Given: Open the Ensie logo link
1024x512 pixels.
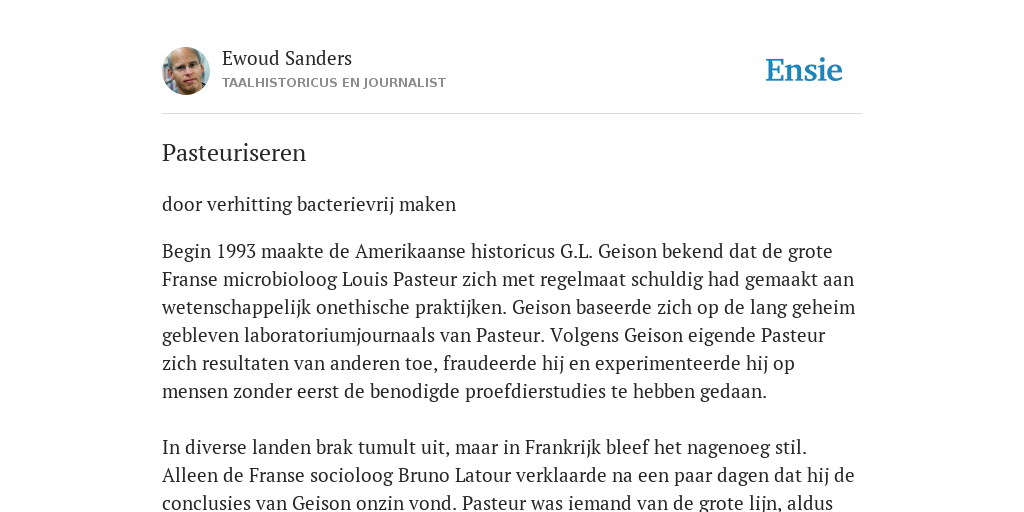Looking at the screenshot, I should (804, 70).
